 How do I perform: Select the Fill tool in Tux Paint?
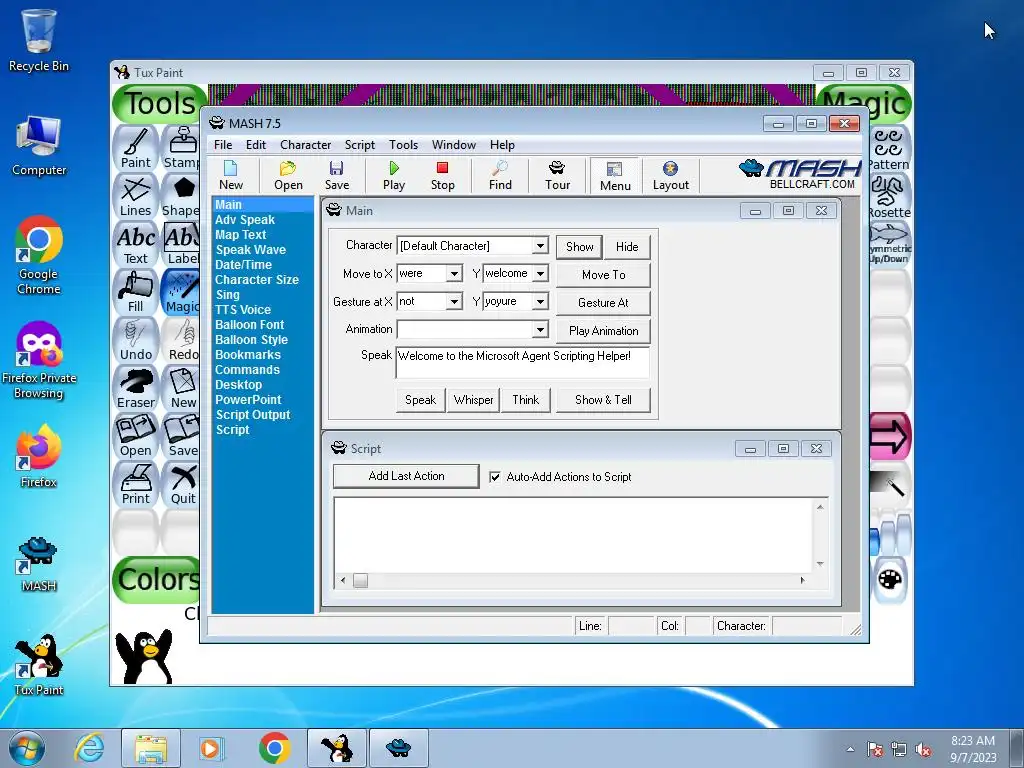[x=135, y=292]
